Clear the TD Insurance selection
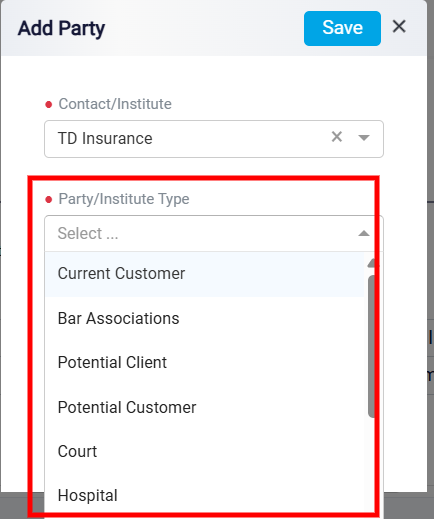 (337, 137)
